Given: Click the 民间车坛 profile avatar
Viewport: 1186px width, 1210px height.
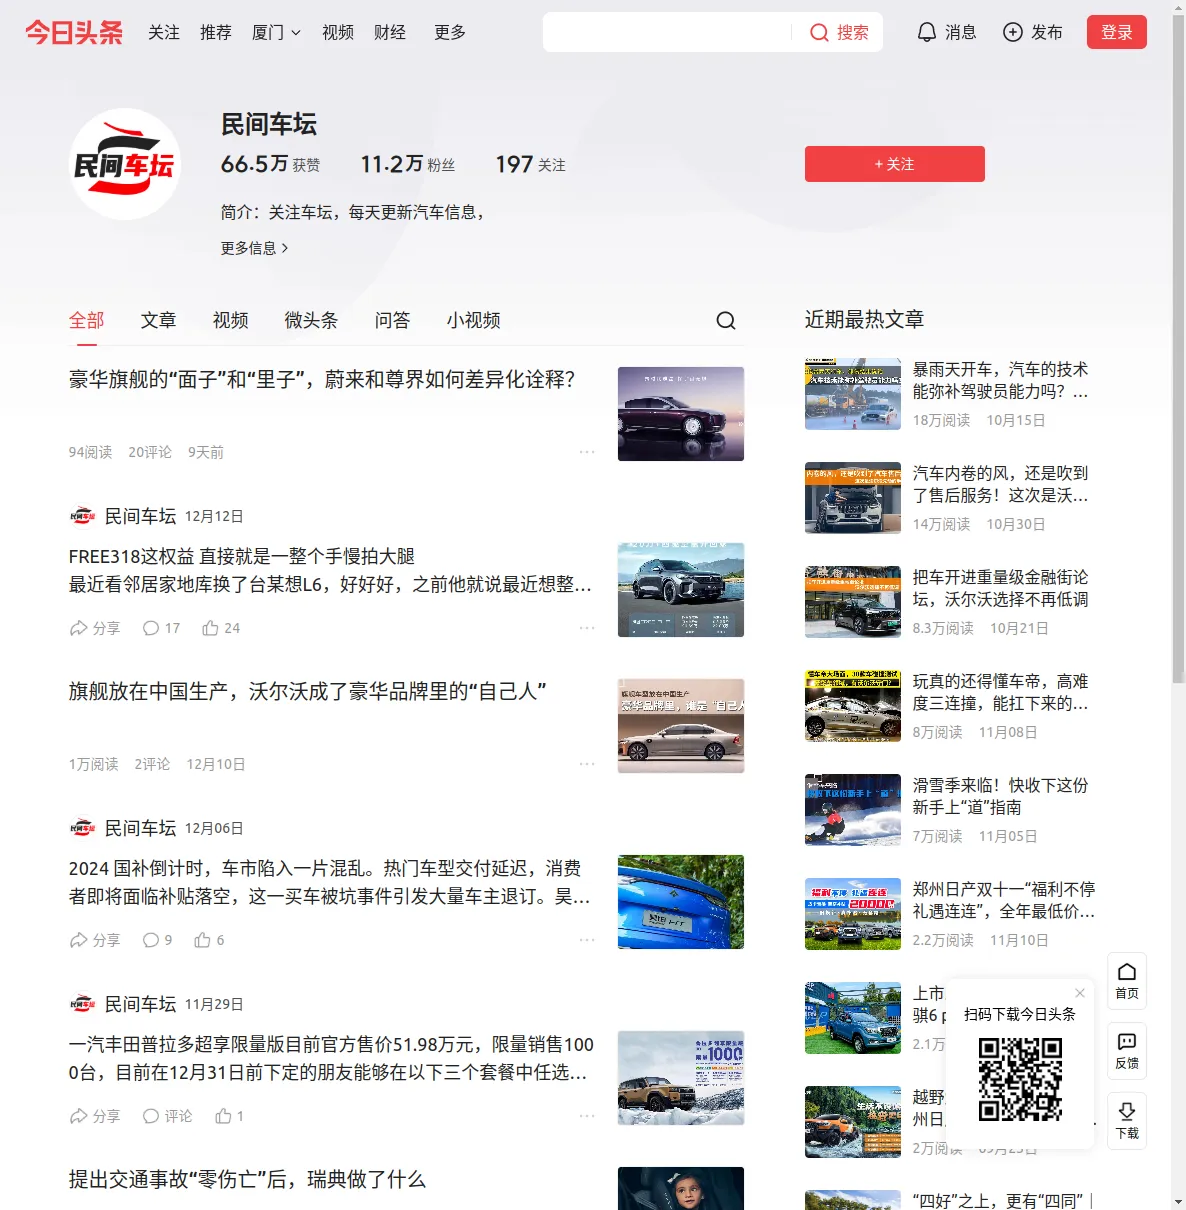Looking at the screenshot, I should (125, 164).
